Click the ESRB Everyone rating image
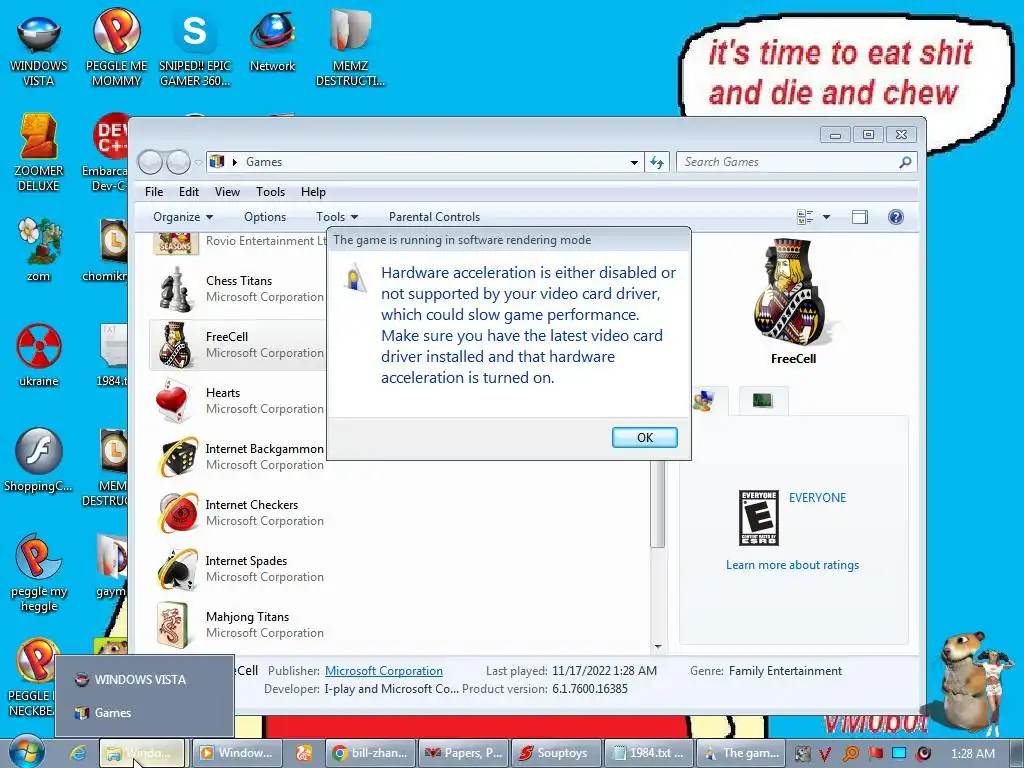1024x768 pixels. pos(758,518)
